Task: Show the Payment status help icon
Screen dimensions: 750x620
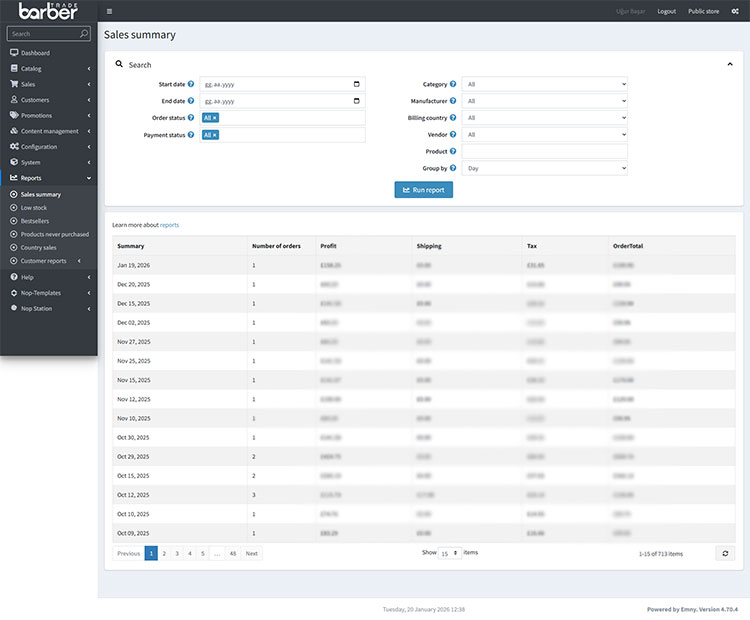Action: click(x=191, y=135)
